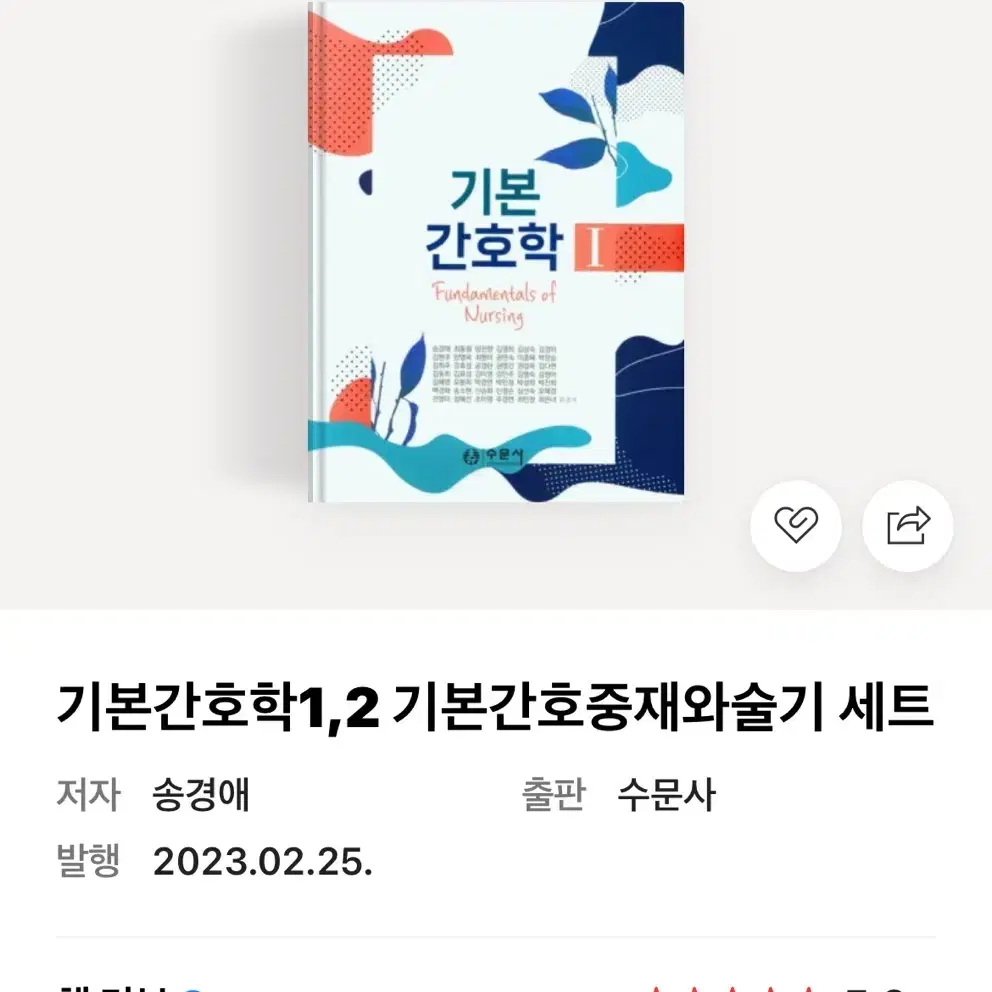Tap the red star rating row
The width and height of the screenshot is (992, 992).
pyautogui.click(x=732, y=988)
